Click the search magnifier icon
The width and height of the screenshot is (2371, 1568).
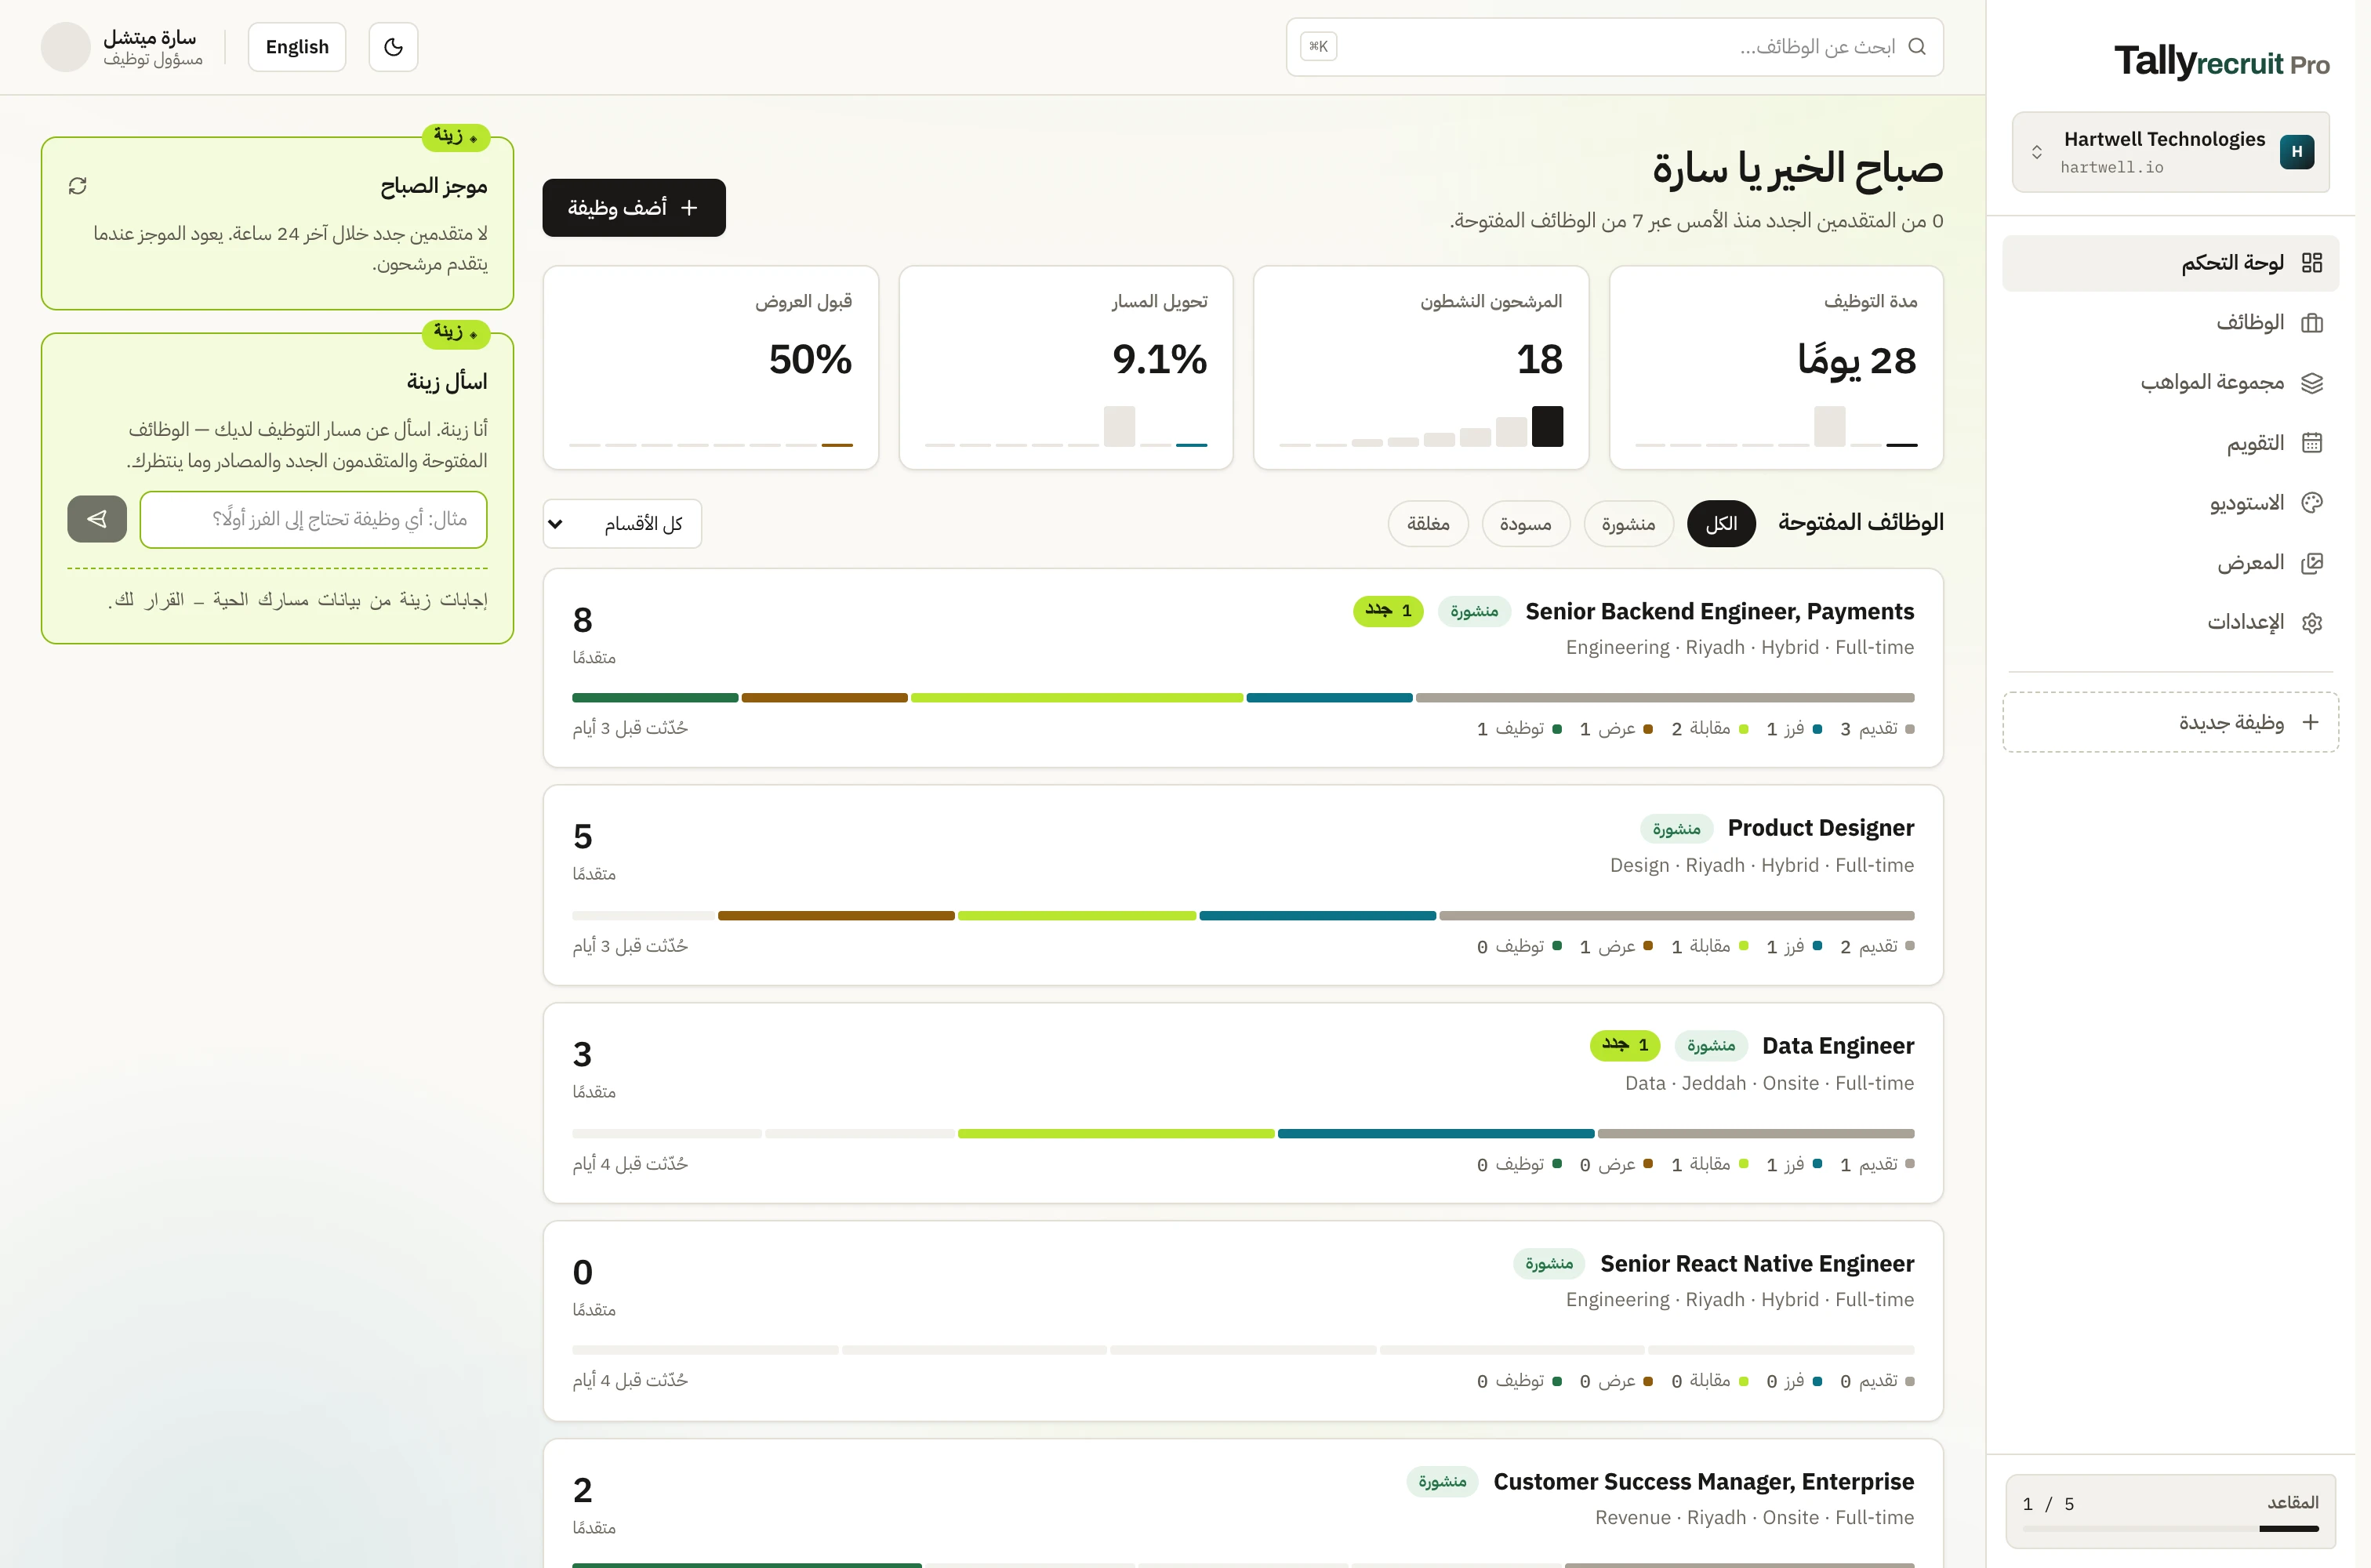pos(1916,47)
